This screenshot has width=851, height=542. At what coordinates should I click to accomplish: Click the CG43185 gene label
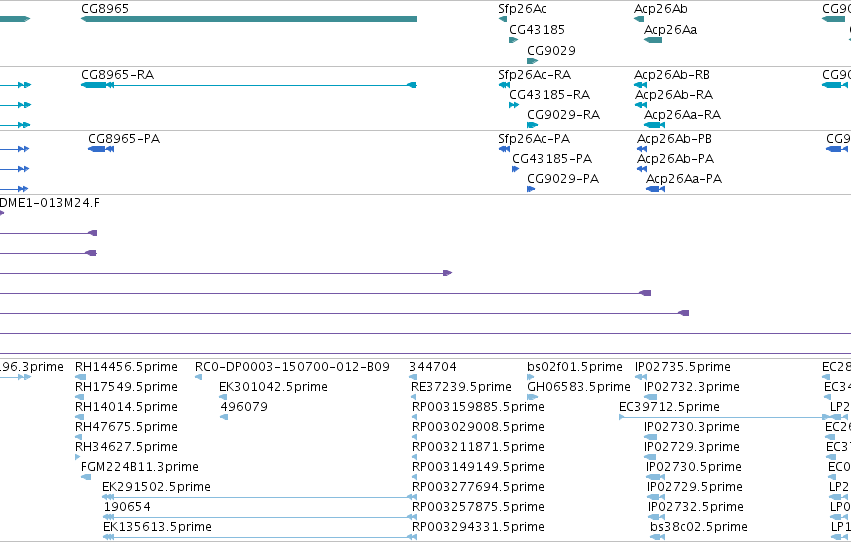[537, 30]
